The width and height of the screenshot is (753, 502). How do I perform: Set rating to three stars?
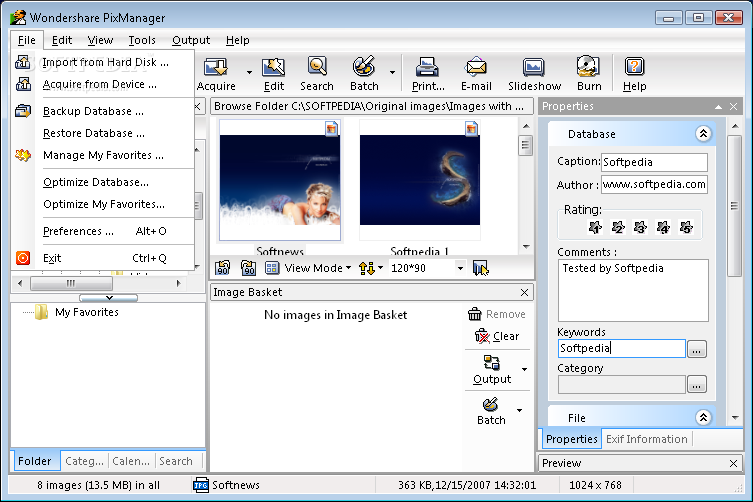coord(640,227)
